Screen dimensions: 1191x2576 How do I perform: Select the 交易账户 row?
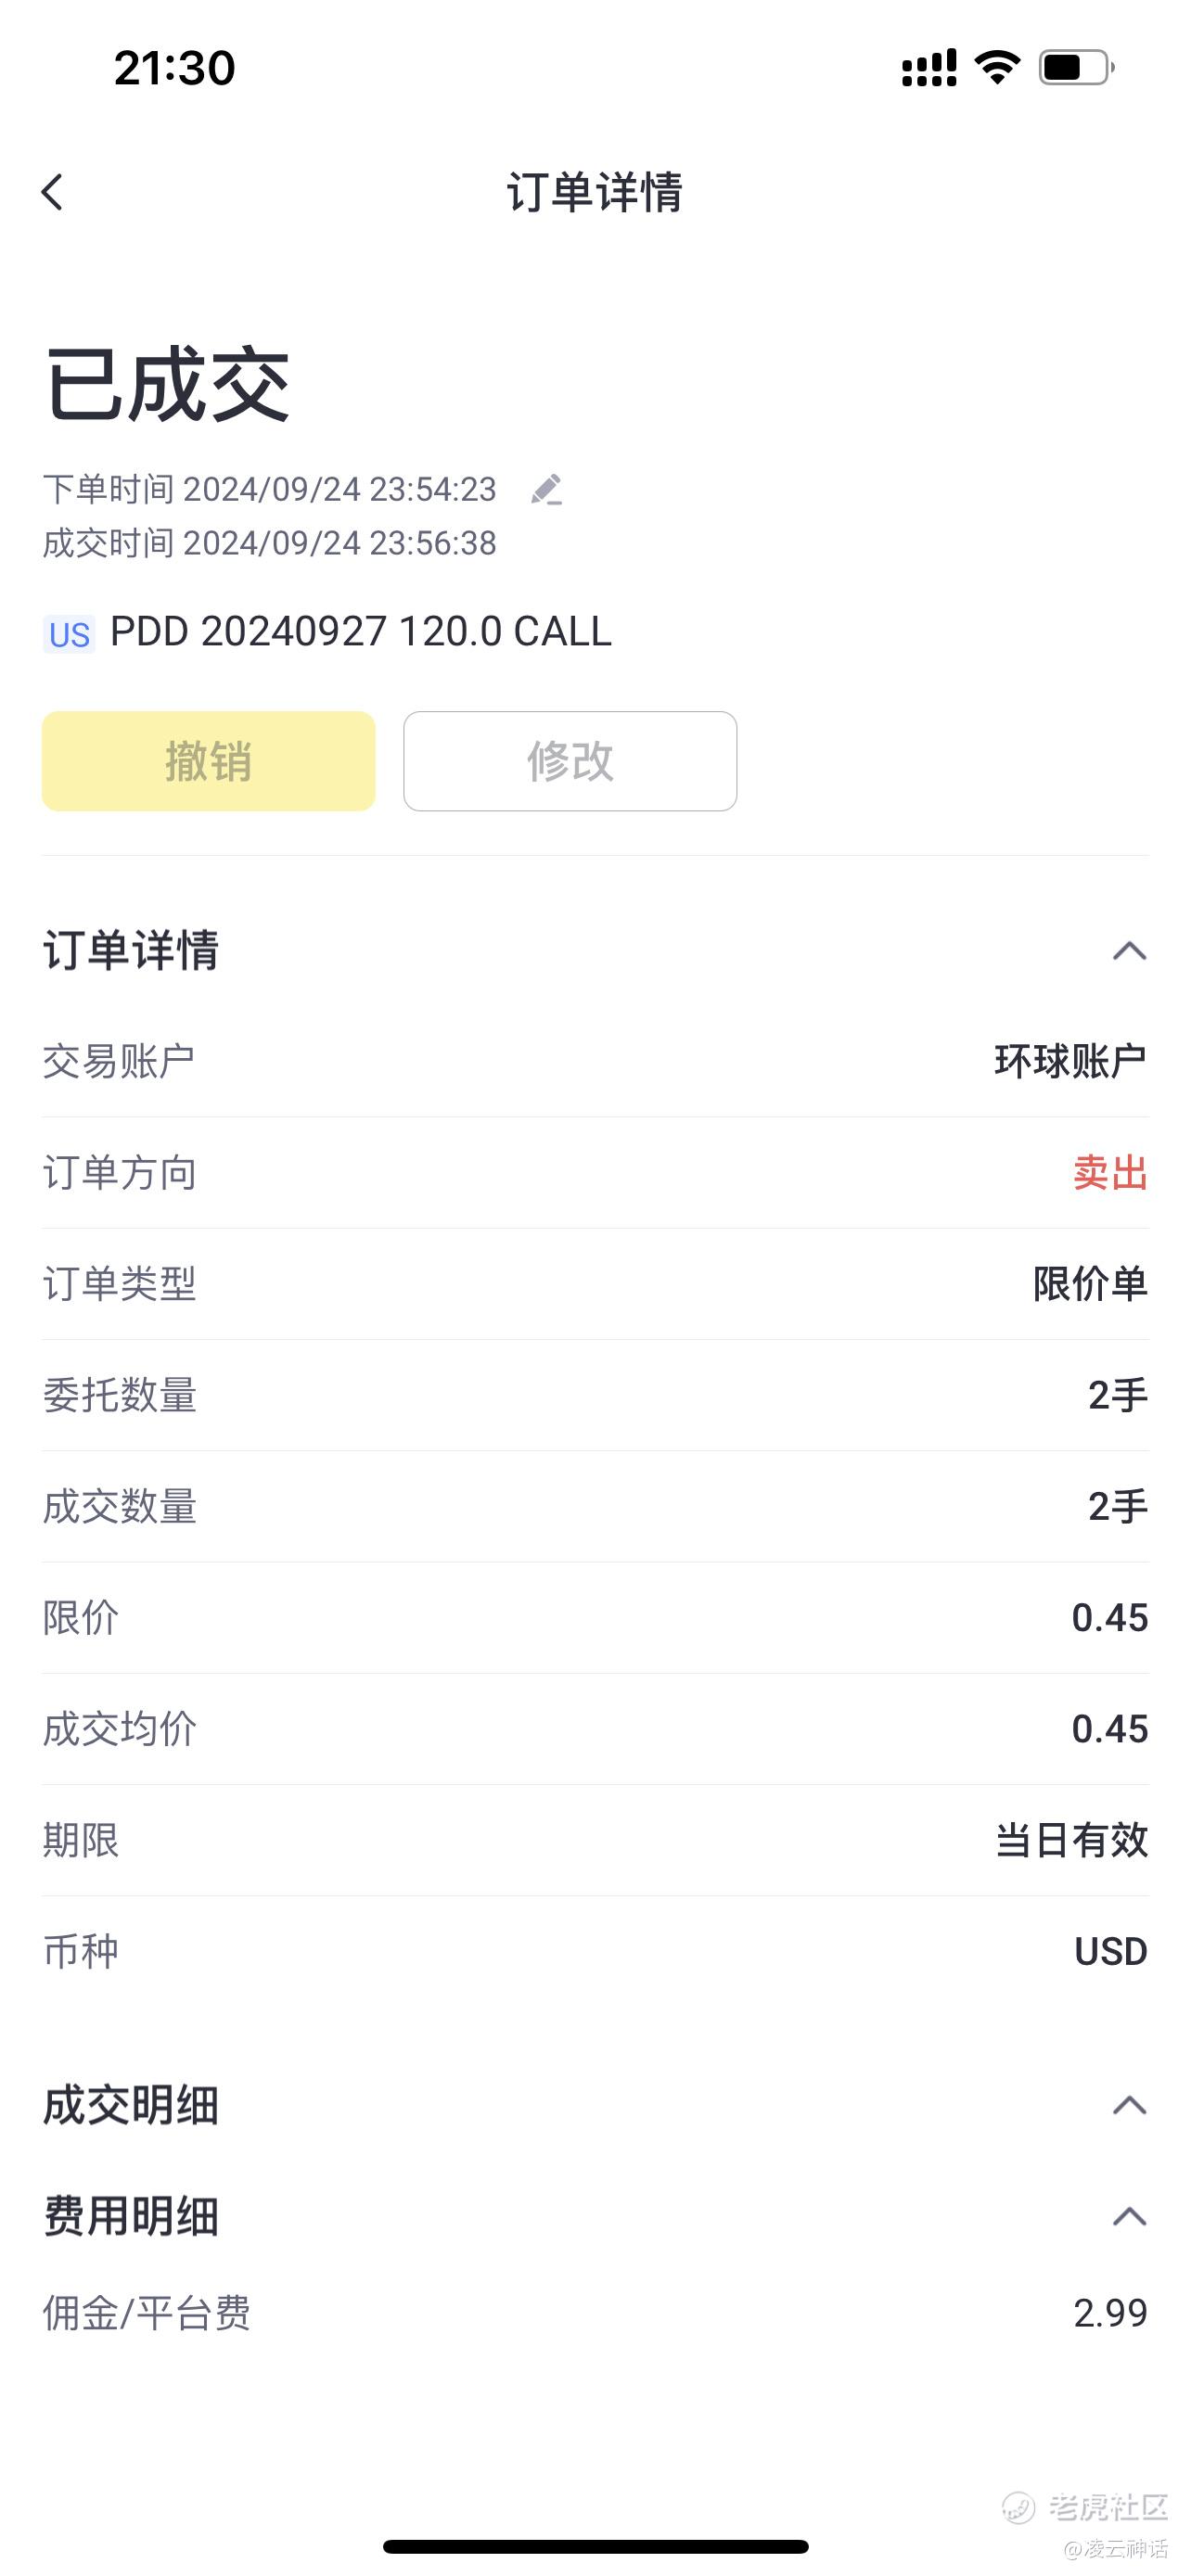[595, 1061]
